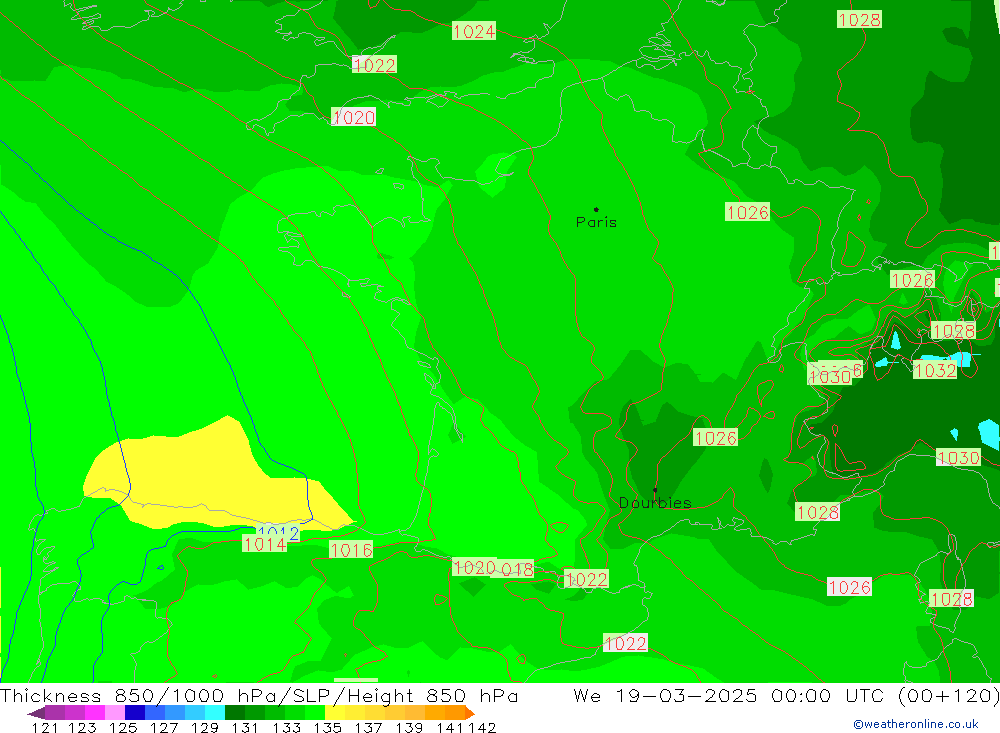Click the 1024 isobar label
1000x733 pixels.
click(x=474, y=31)
